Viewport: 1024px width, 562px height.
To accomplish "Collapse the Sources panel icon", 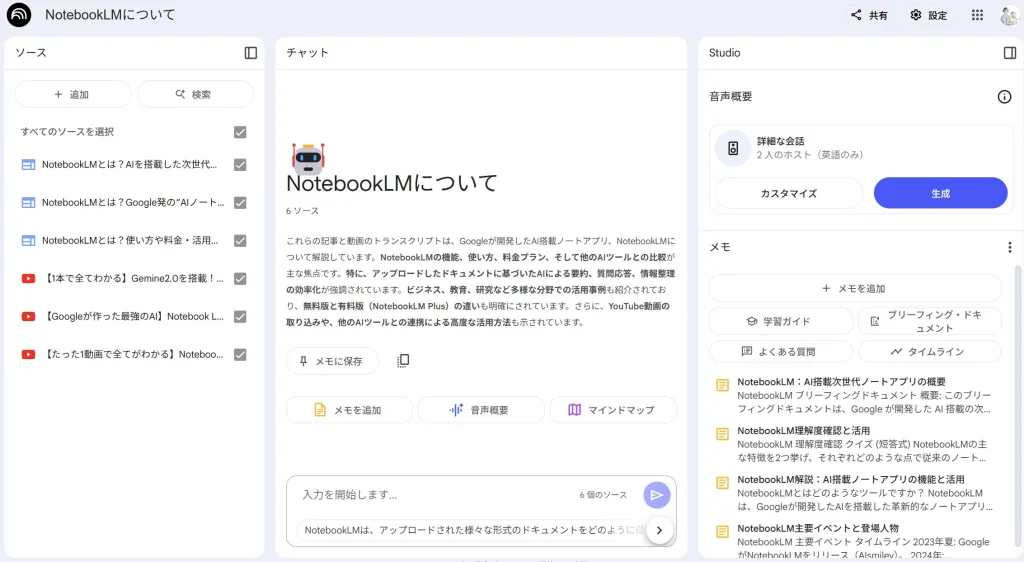I will click(x=251, y=53).
